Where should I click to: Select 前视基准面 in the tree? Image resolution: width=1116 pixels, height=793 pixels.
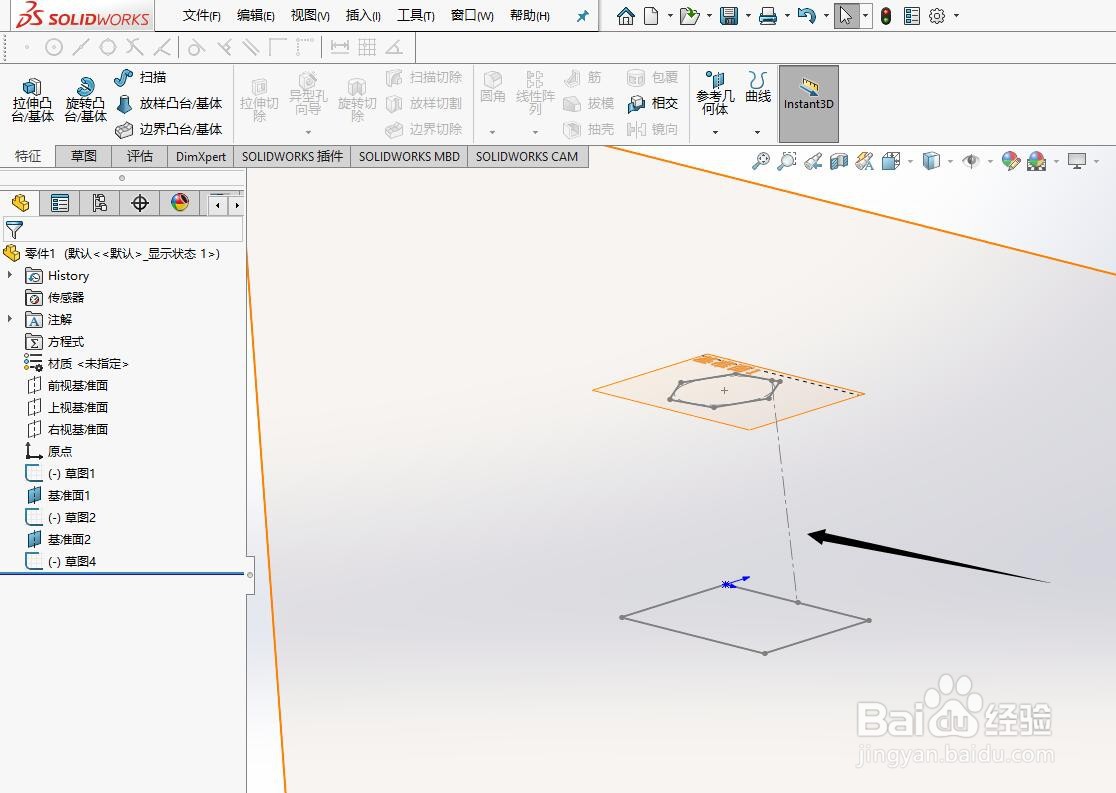[68, 385]
